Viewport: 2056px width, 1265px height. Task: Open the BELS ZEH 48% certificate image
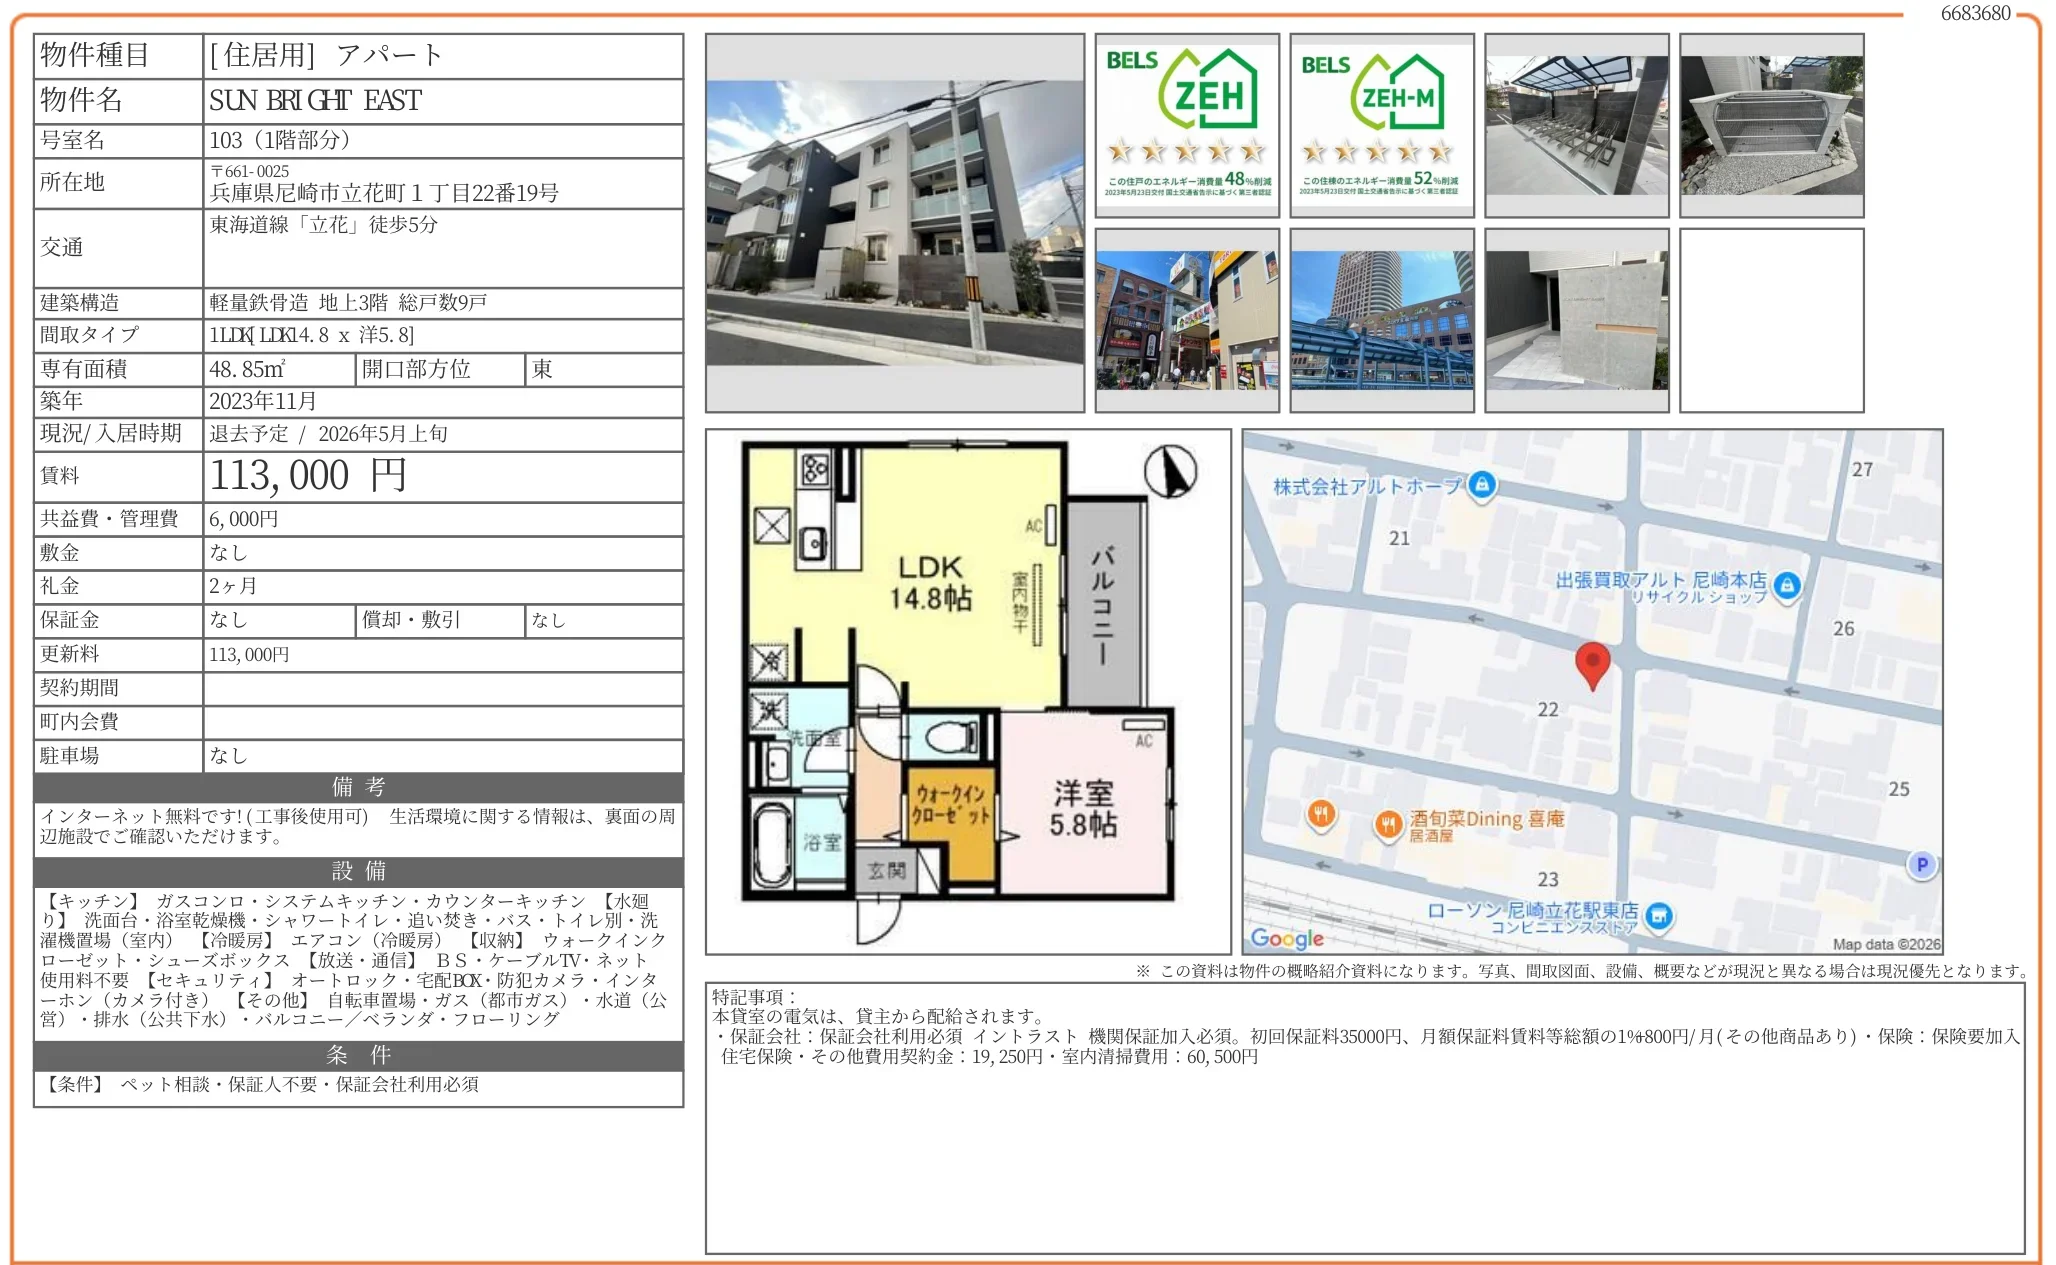pos(1187,125)
